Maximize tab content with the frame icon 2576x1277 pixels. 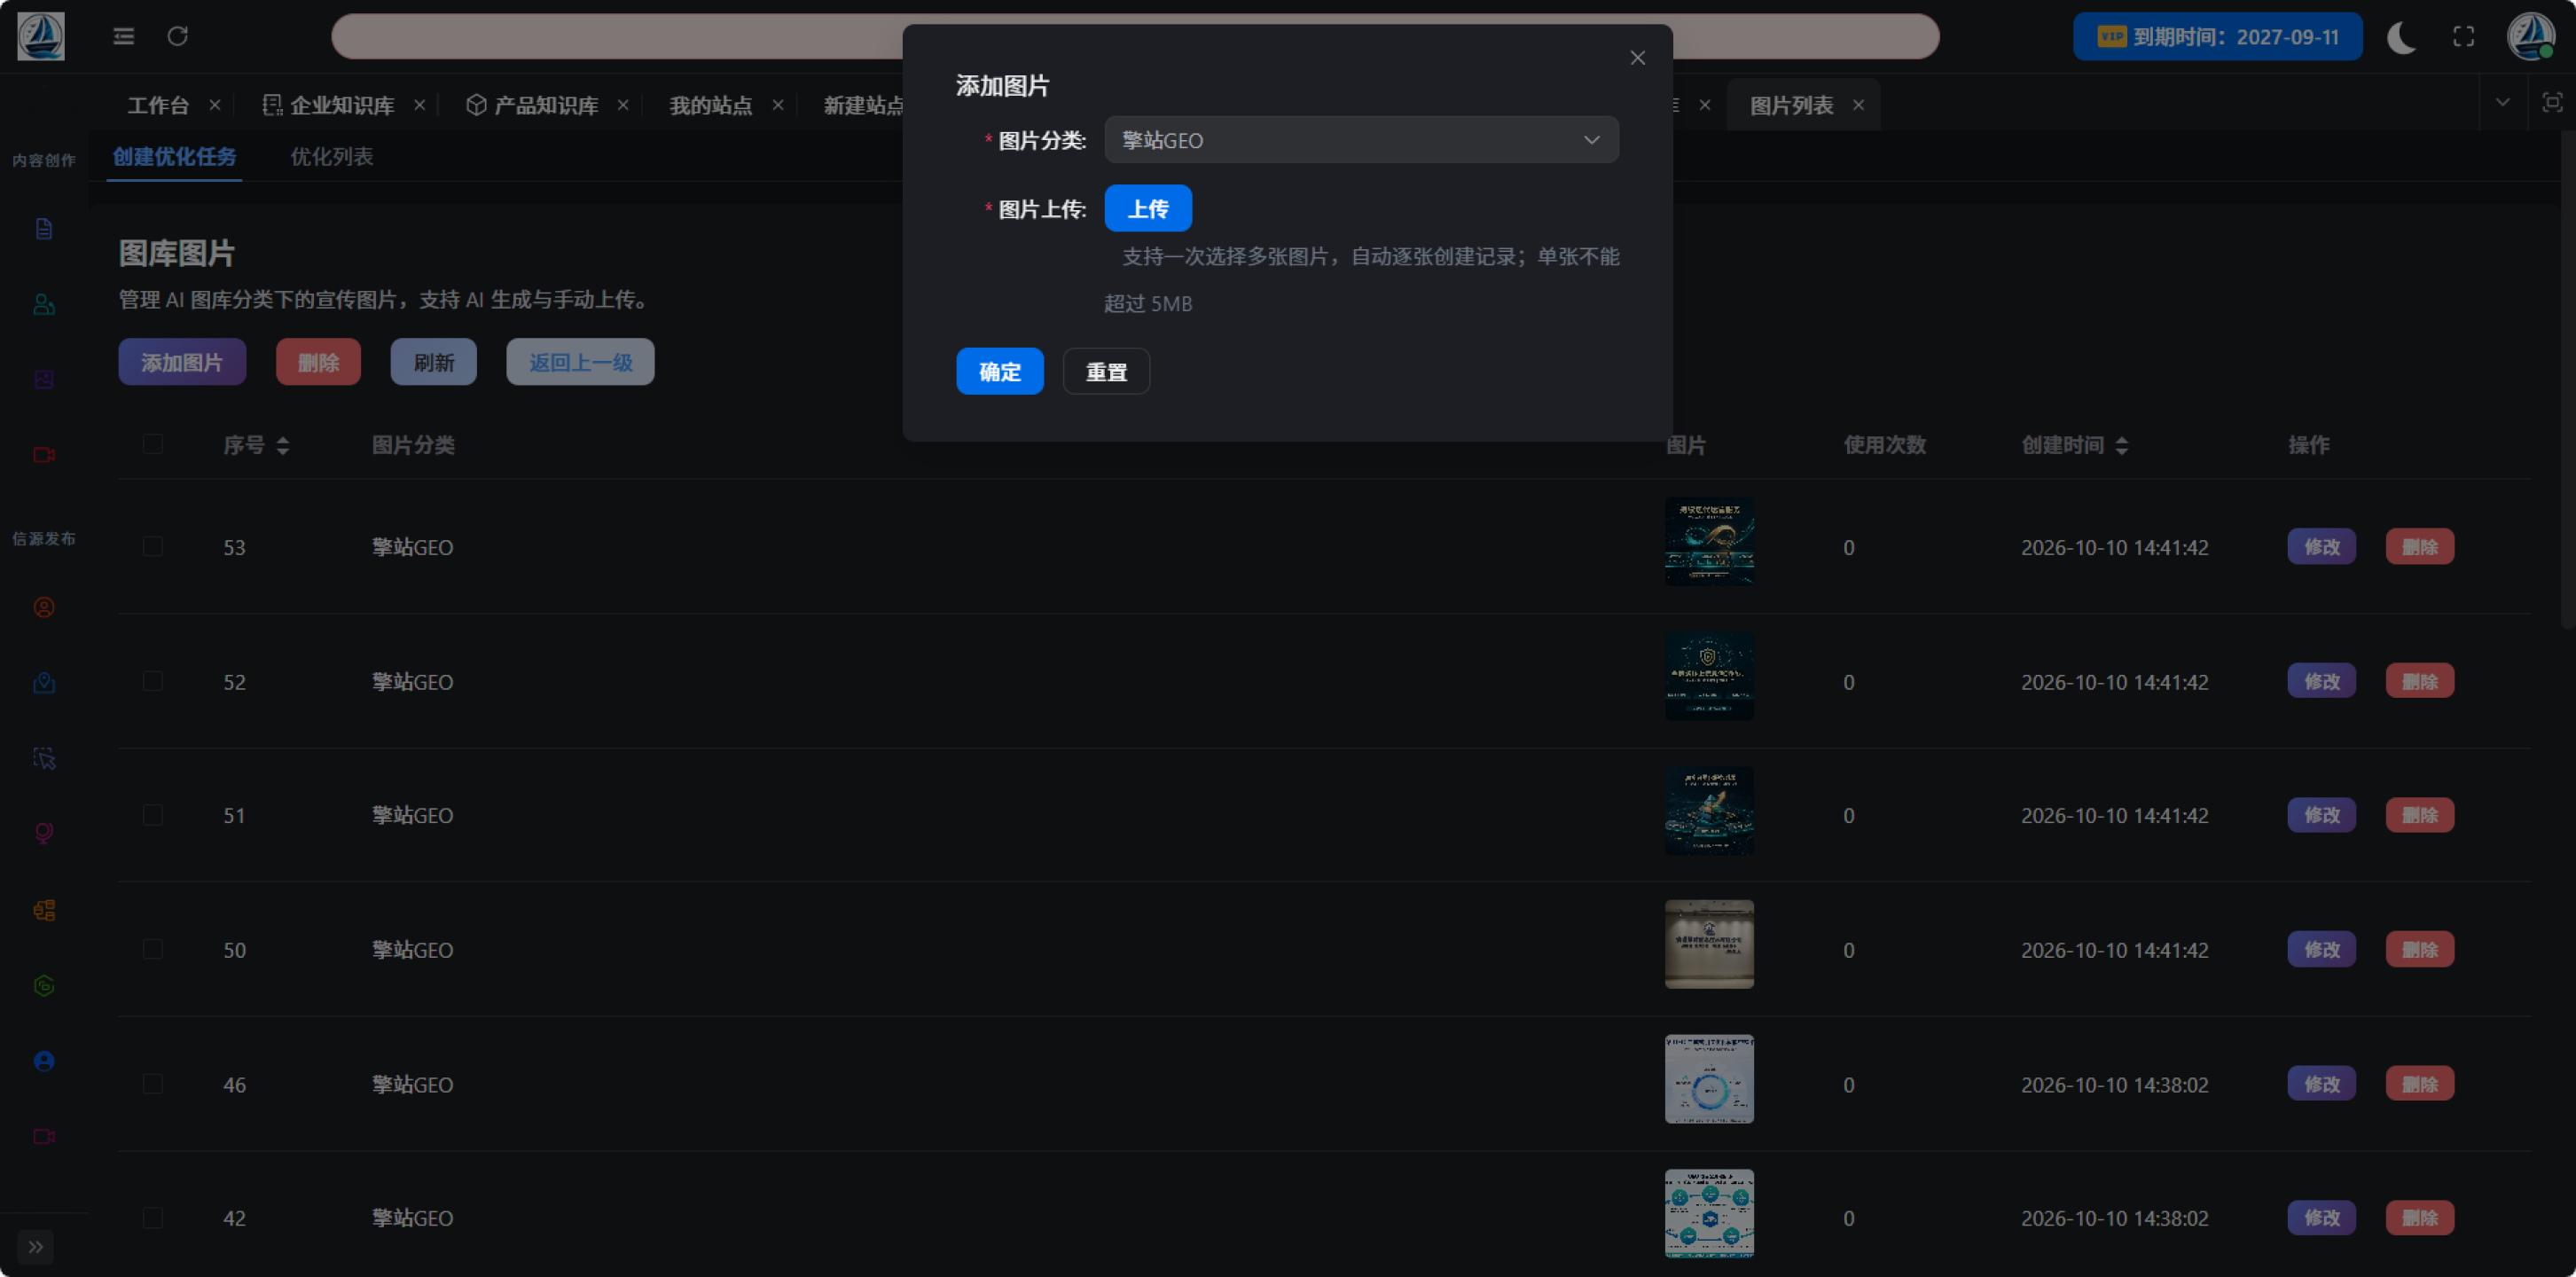[x=2552, y=103]
